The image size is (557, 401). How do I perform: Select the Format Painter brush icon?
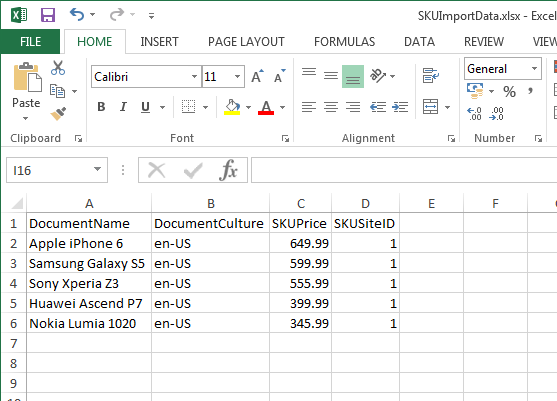pos(58,114)
